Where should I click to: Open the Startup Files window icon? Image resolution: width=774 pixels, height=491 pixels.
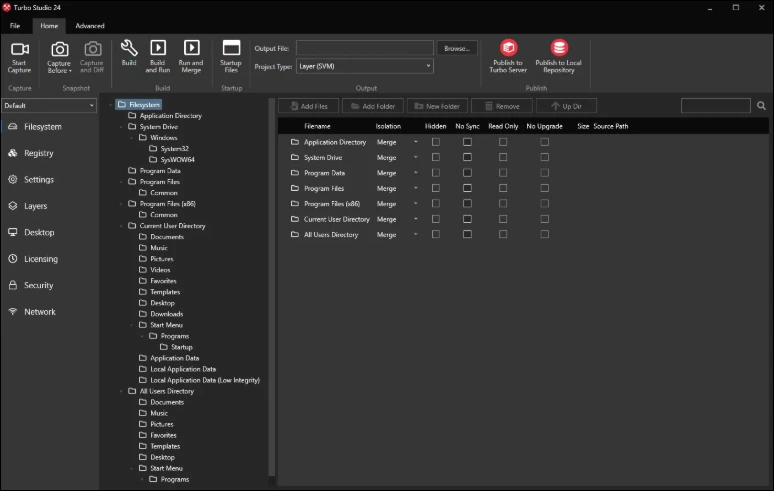pos(231,48)
